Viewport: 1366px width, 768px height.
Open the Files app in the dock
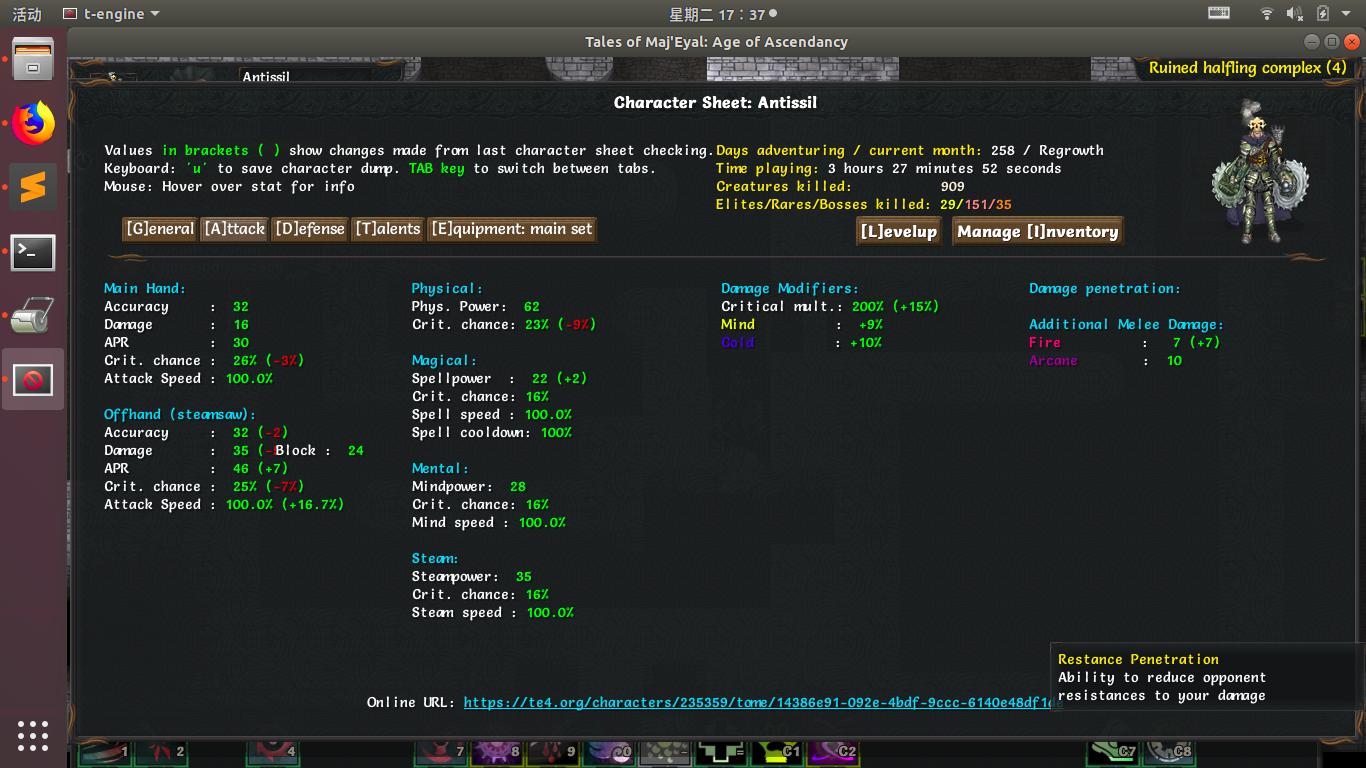33,60
